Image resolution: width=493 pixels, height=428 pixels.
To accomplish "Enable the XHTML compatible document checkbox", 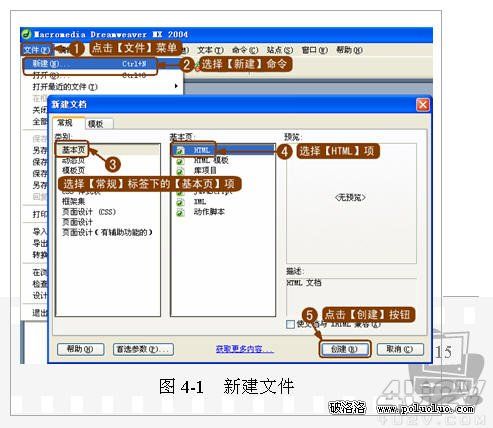I will click(x=290, y=324).
